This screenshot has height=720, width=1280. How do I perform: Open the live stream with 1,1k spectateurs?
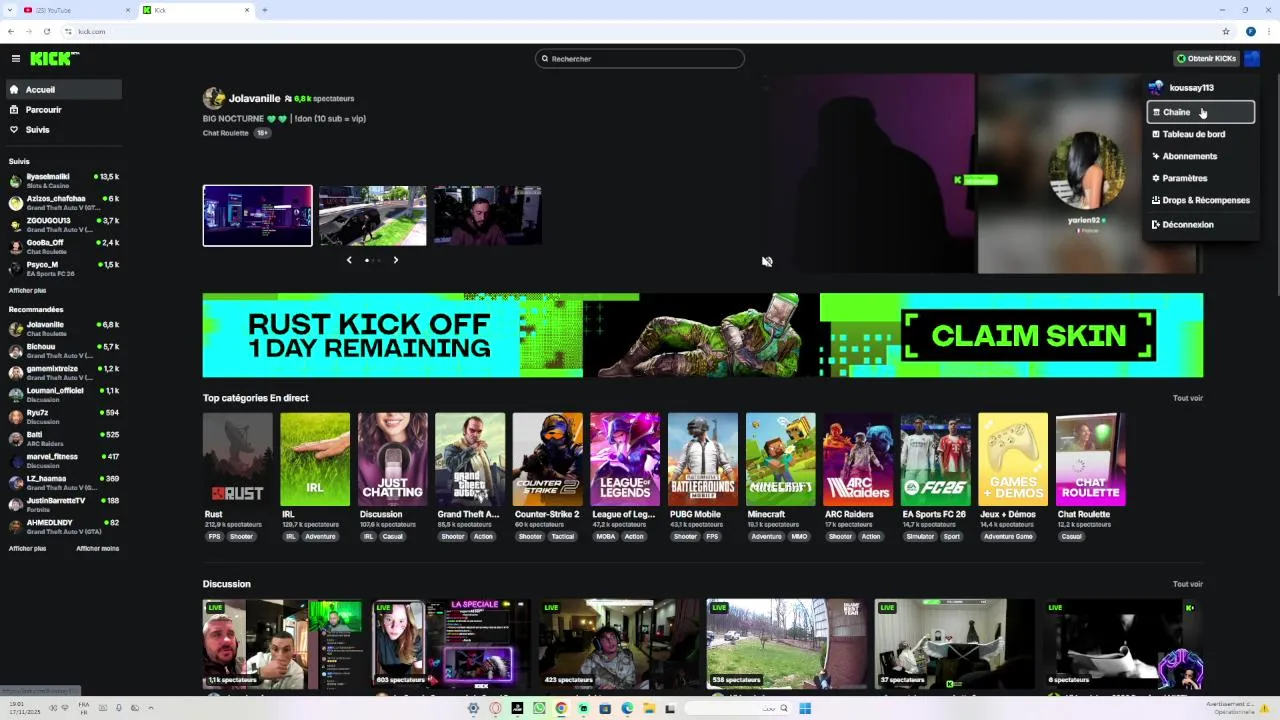click(282, 645)
